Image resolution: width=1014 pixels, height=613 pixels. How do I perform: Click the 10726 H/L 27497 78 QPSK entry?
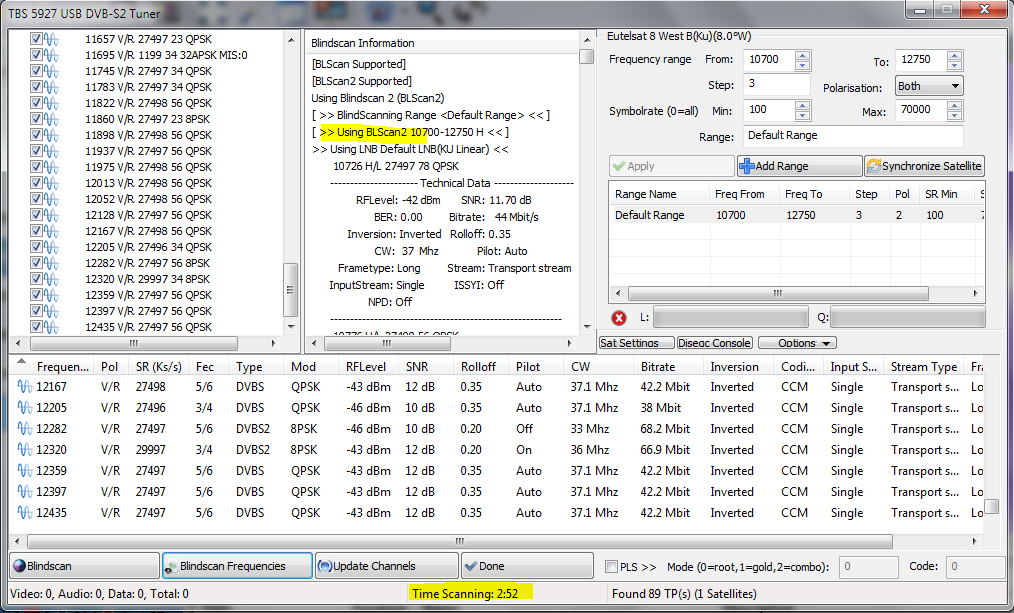(396, 166)
